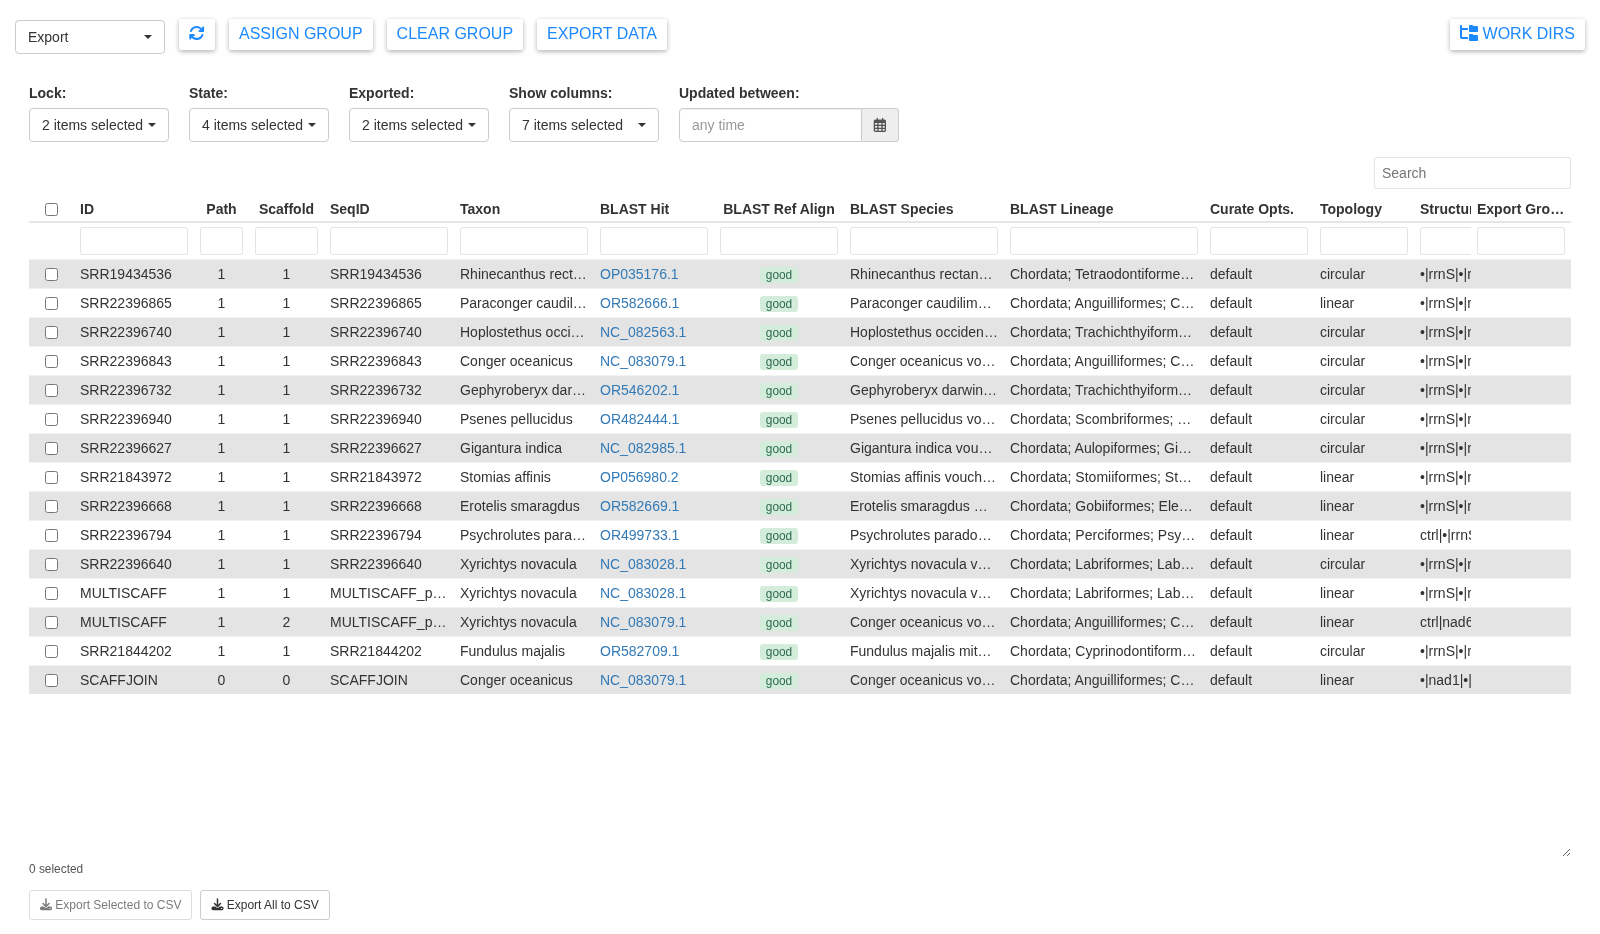The image size is (1600, 934).
Task: Click the Taxon column filter box
Action: 524,241
